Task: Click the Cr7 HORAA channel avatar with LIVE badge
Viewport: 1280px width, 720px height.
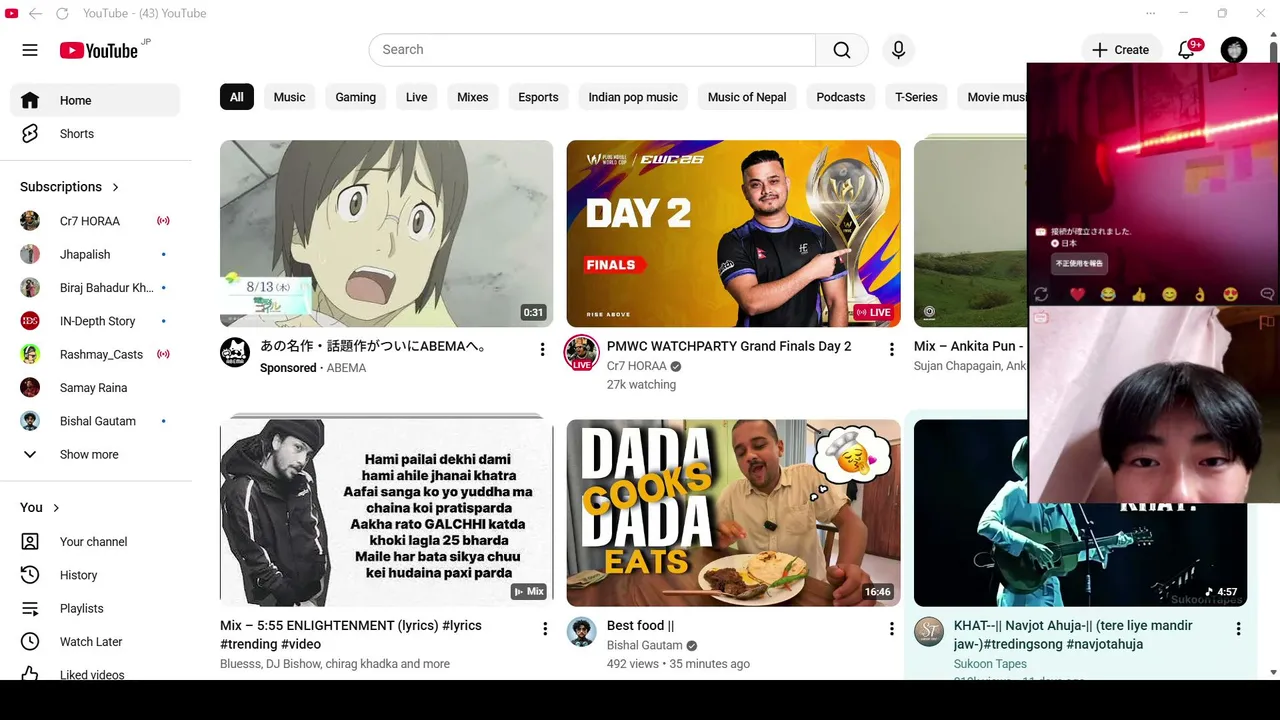Action: click(582, 353)
